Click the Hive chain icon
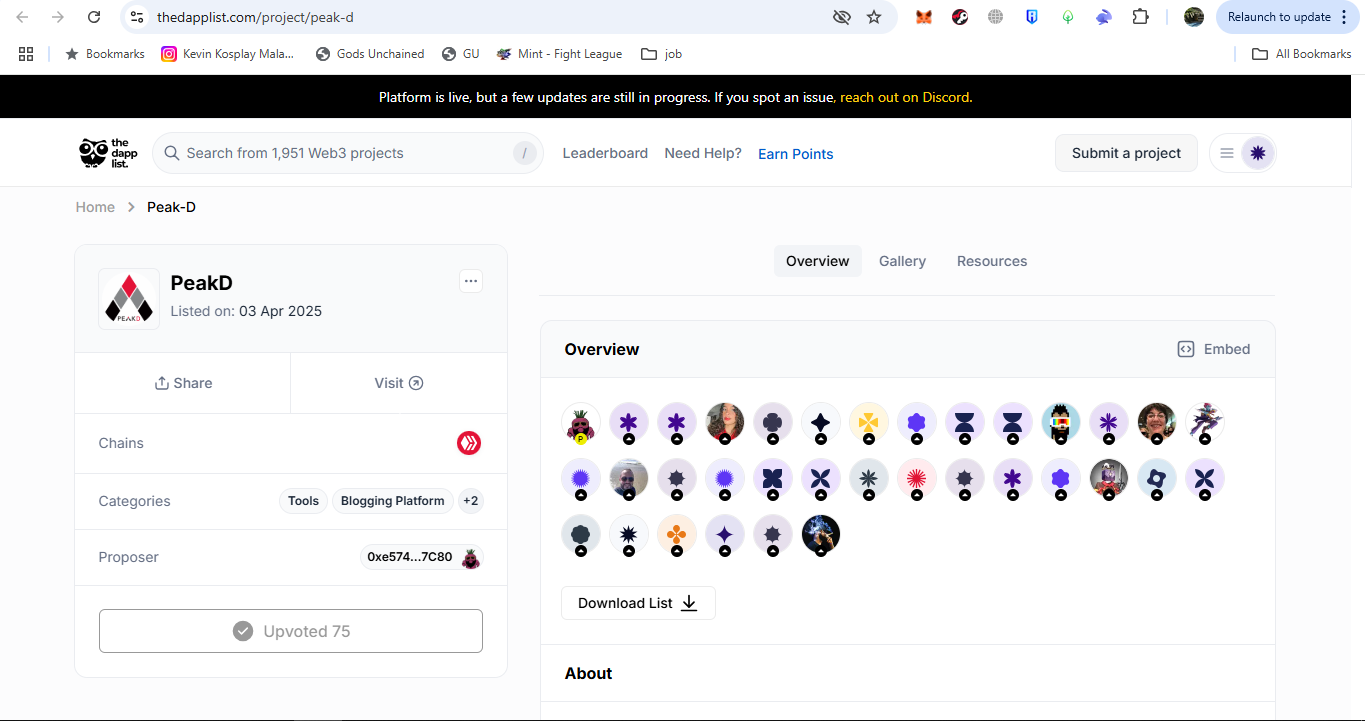 tap(469, 443)
